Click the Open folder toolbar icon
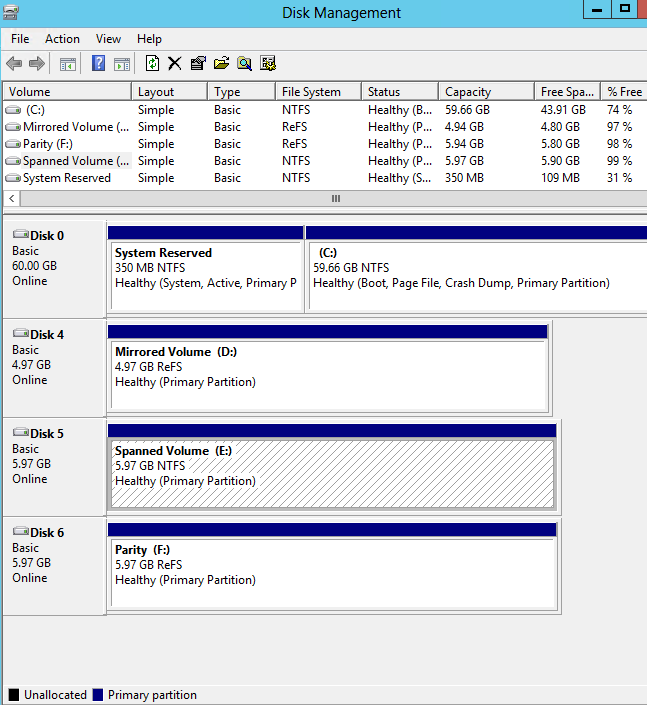Viewport: 647px width, 705px height. coord(221,64)
